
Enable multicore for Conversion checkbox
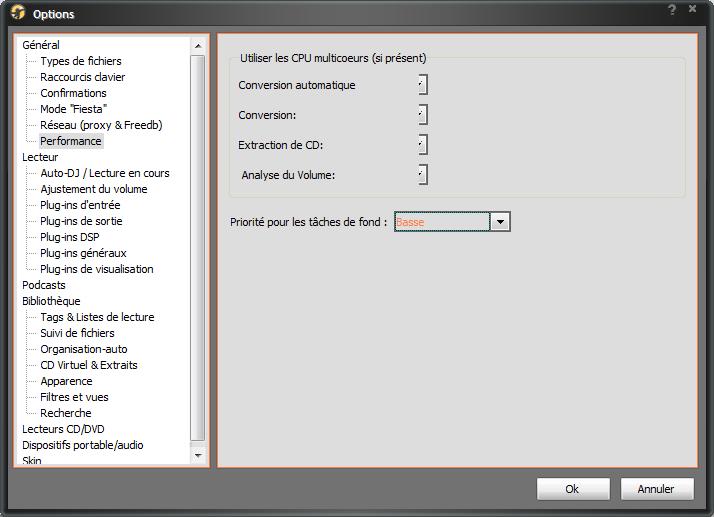tap(423, 115)
